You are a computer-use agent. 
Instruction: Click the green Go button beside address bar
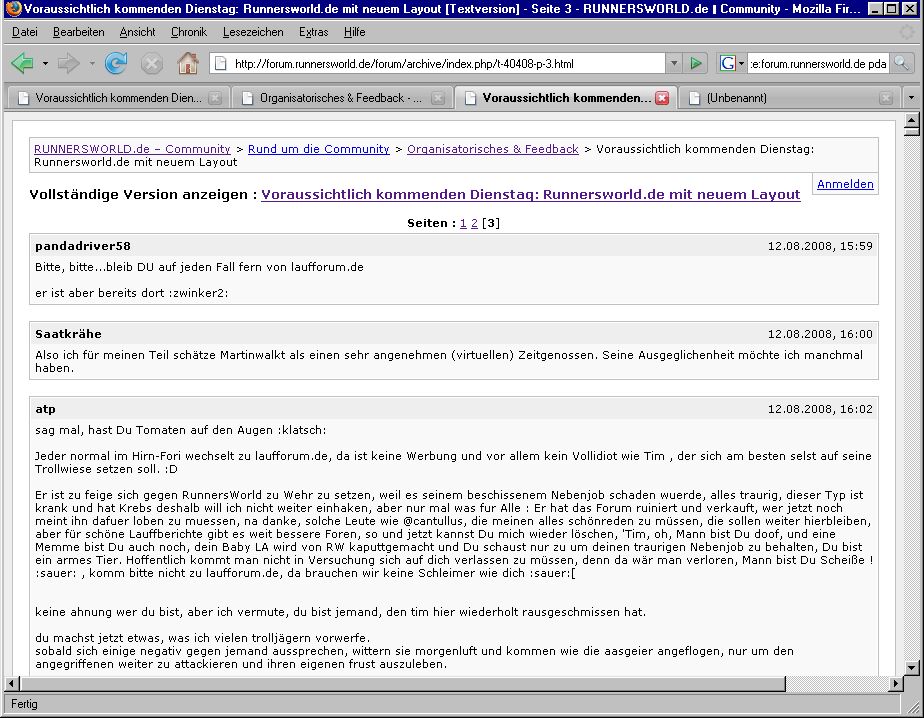coord(696,63)
